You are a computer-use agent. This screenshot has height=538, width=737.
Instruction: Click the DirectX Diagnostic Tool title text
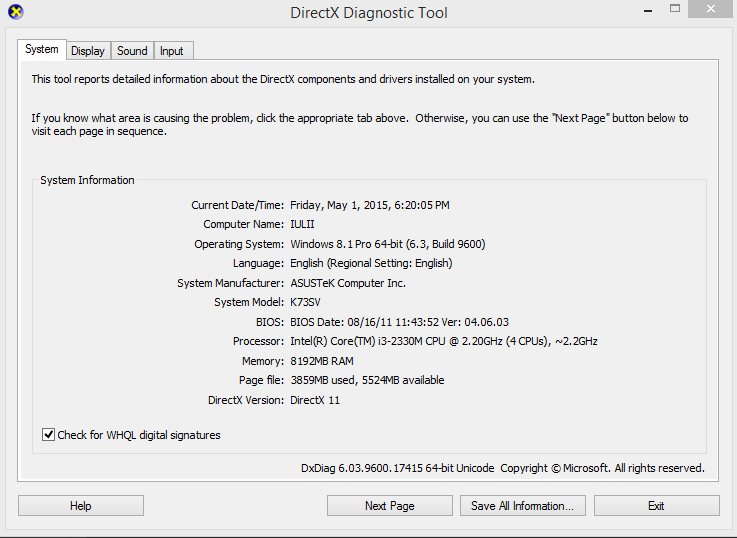[368, 12]
